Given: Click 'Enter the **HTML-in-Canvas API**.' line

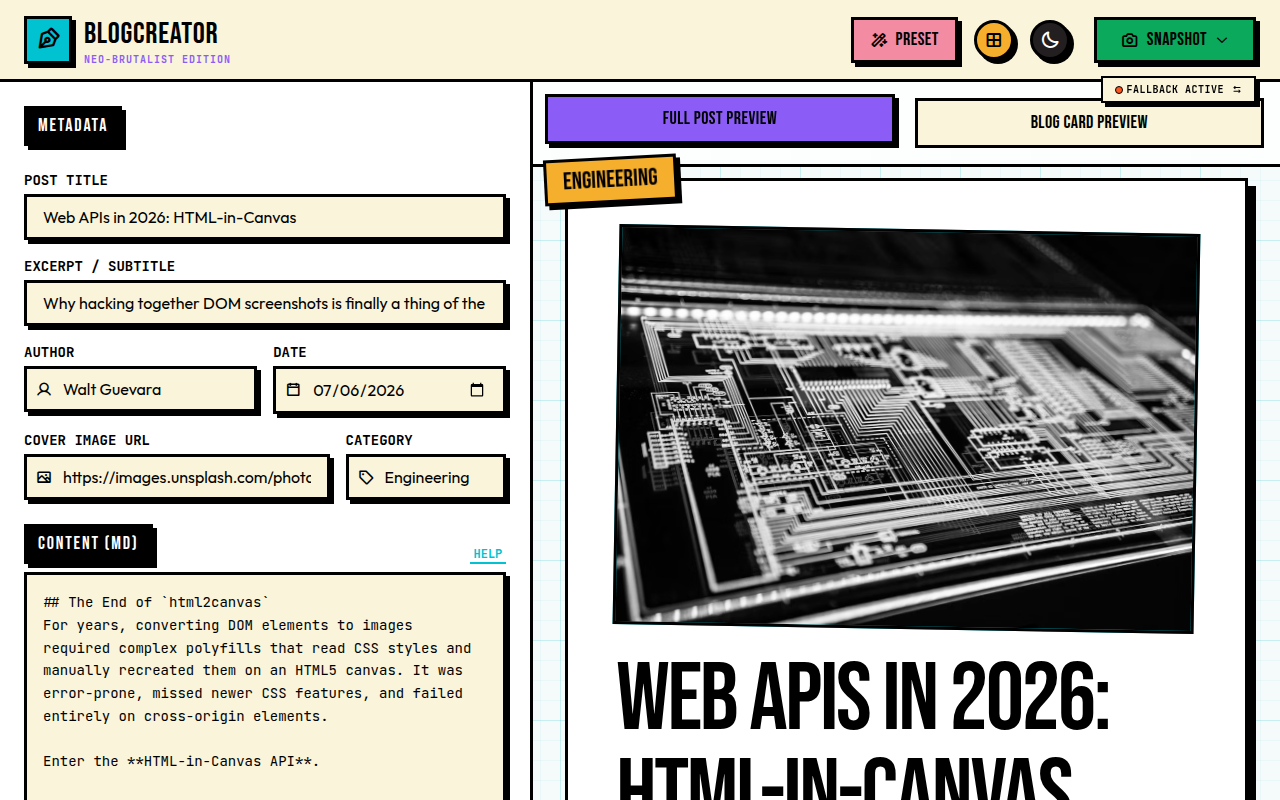Looking at the screenshot, I should [x=181, y=761].
